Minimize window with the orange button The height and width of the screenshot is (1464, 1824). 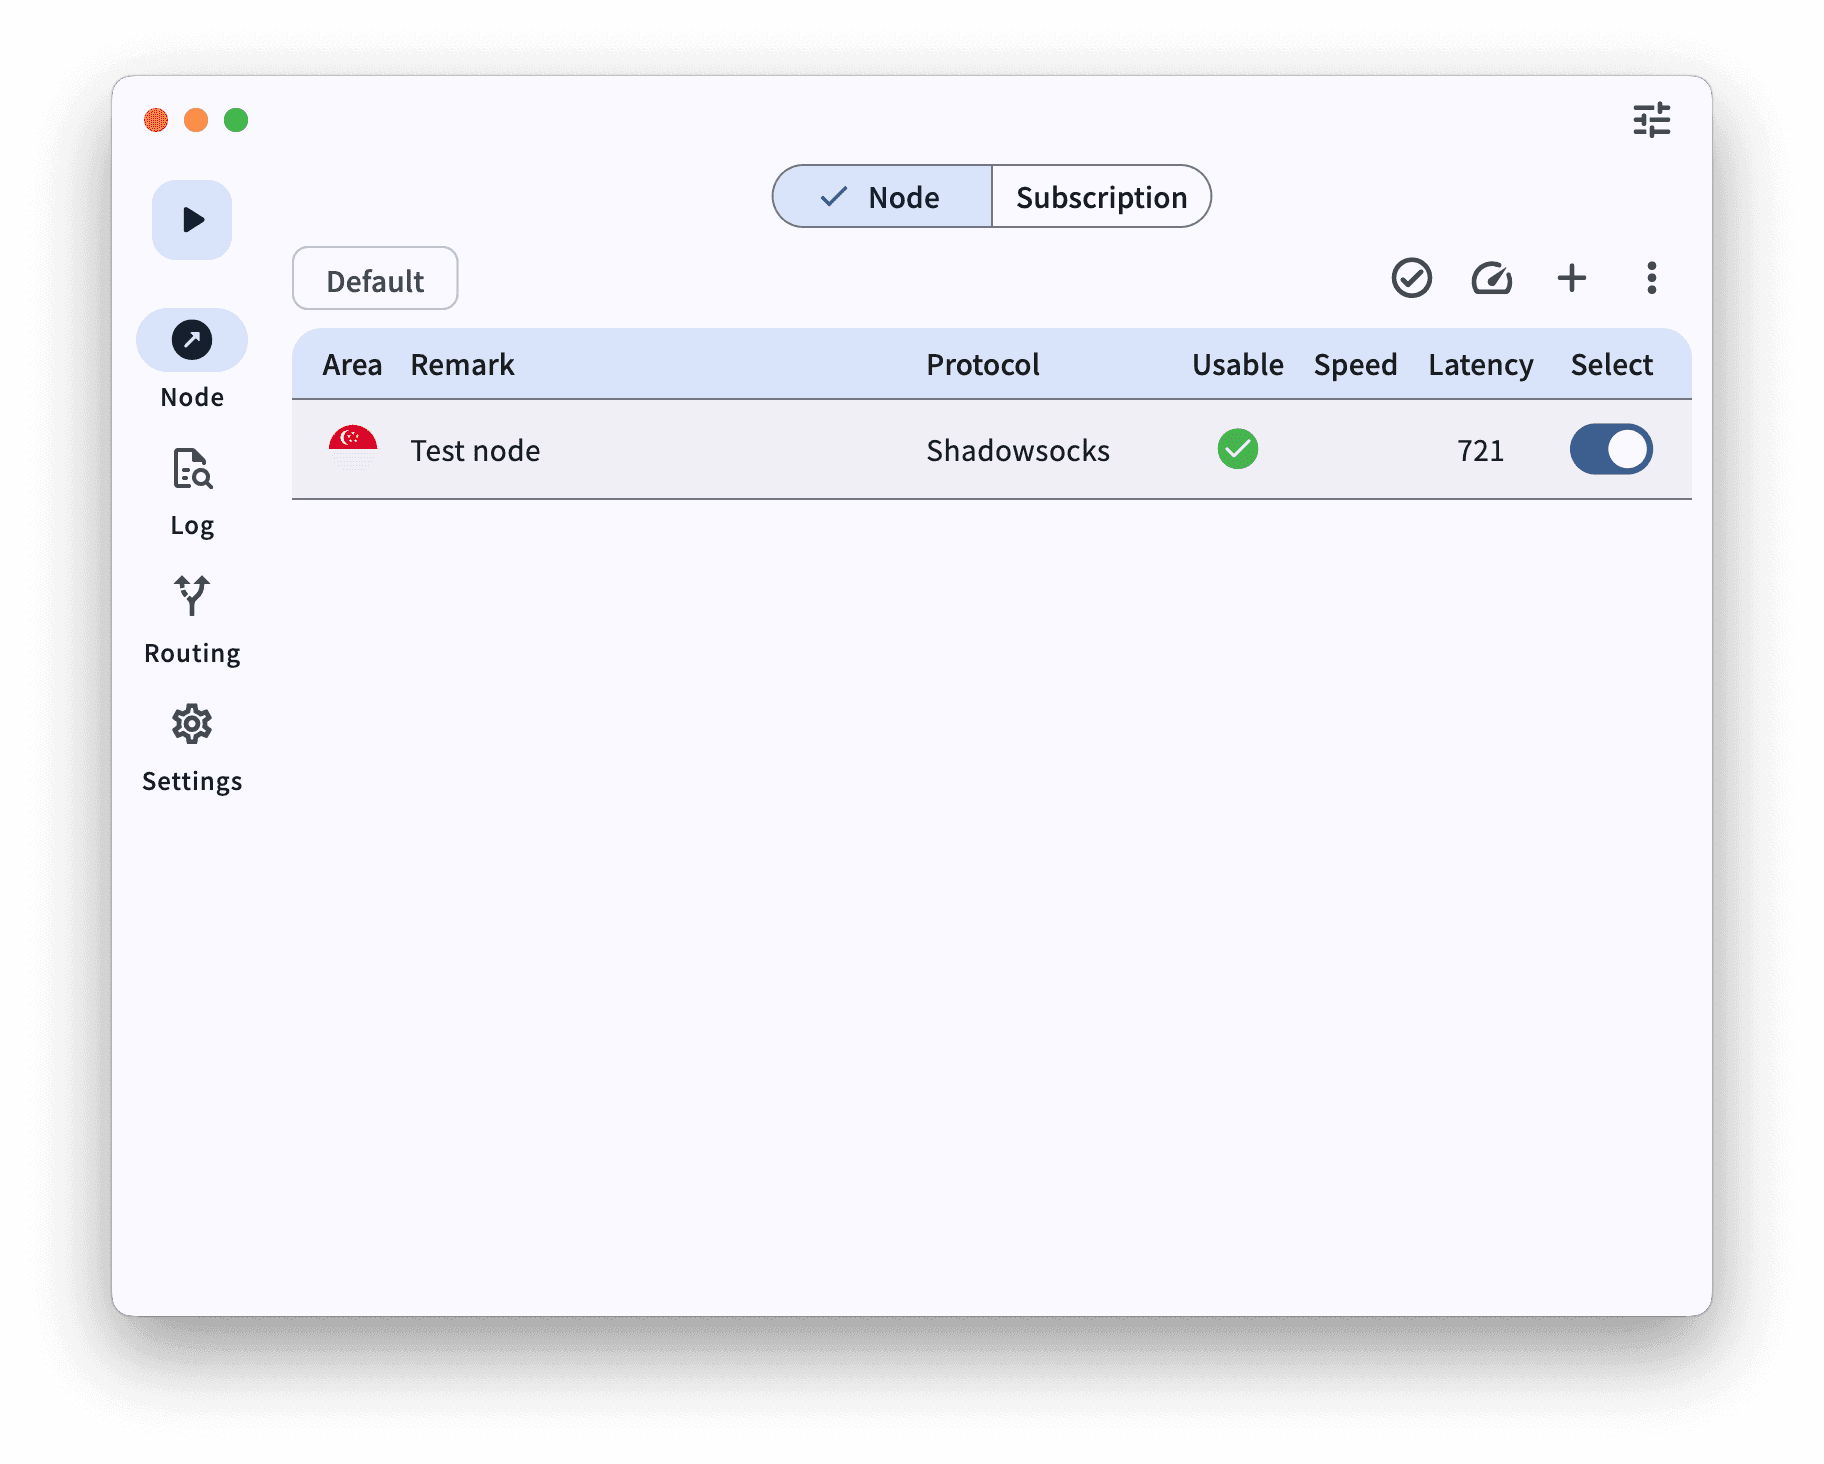tap(196, 120)
